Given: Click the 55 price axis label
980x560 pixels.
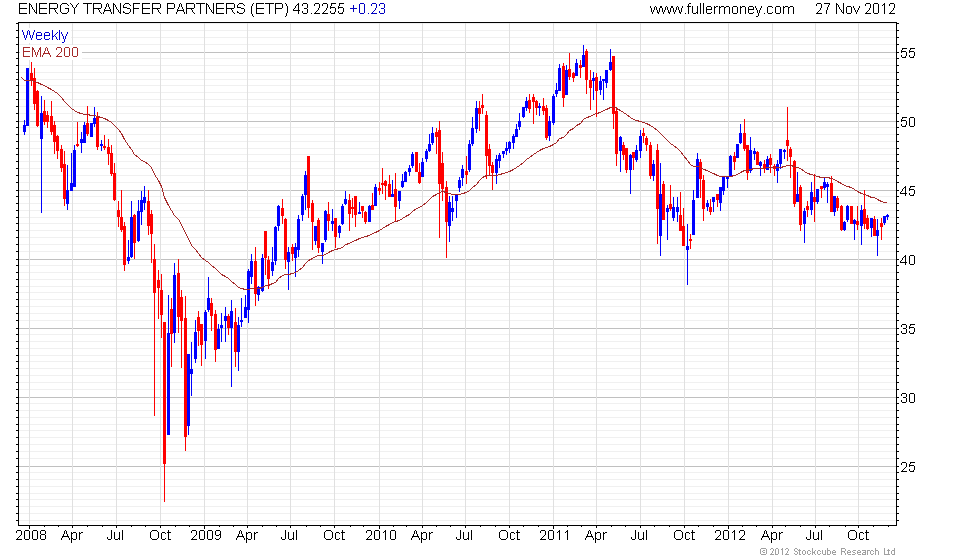Looking at the screenshot, I should [908, 53].
